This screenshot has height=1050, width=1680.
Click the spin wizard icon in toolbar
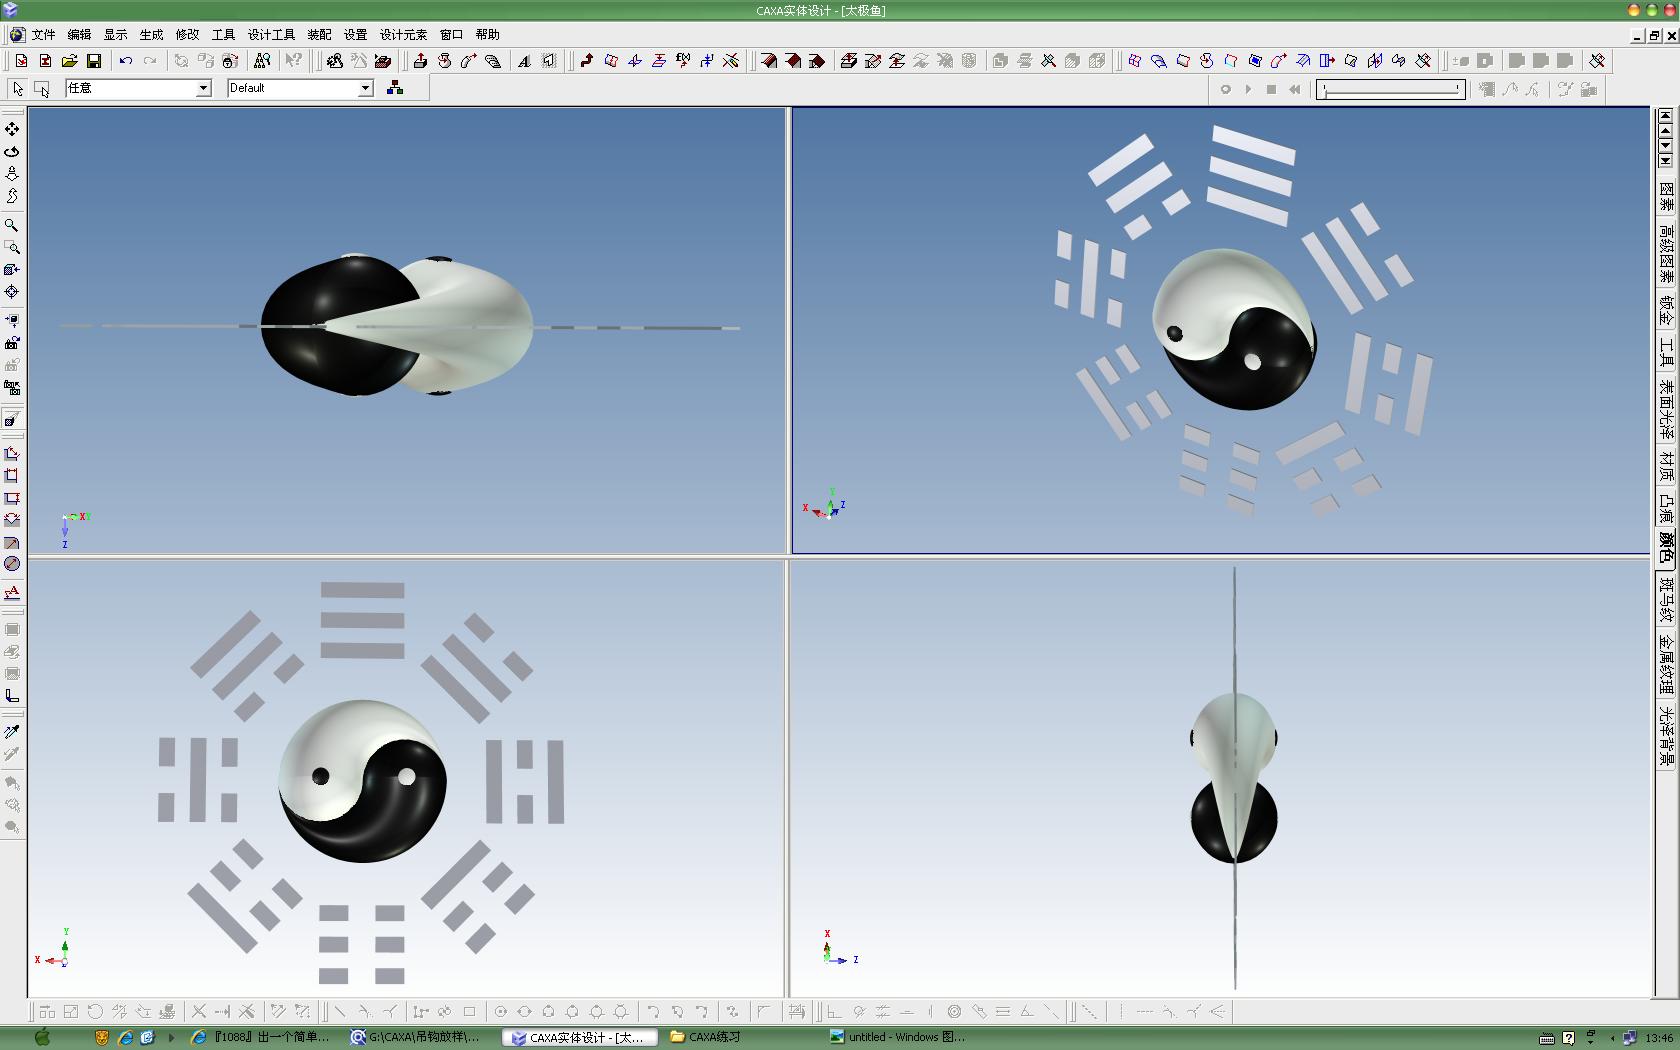point(444,61)
